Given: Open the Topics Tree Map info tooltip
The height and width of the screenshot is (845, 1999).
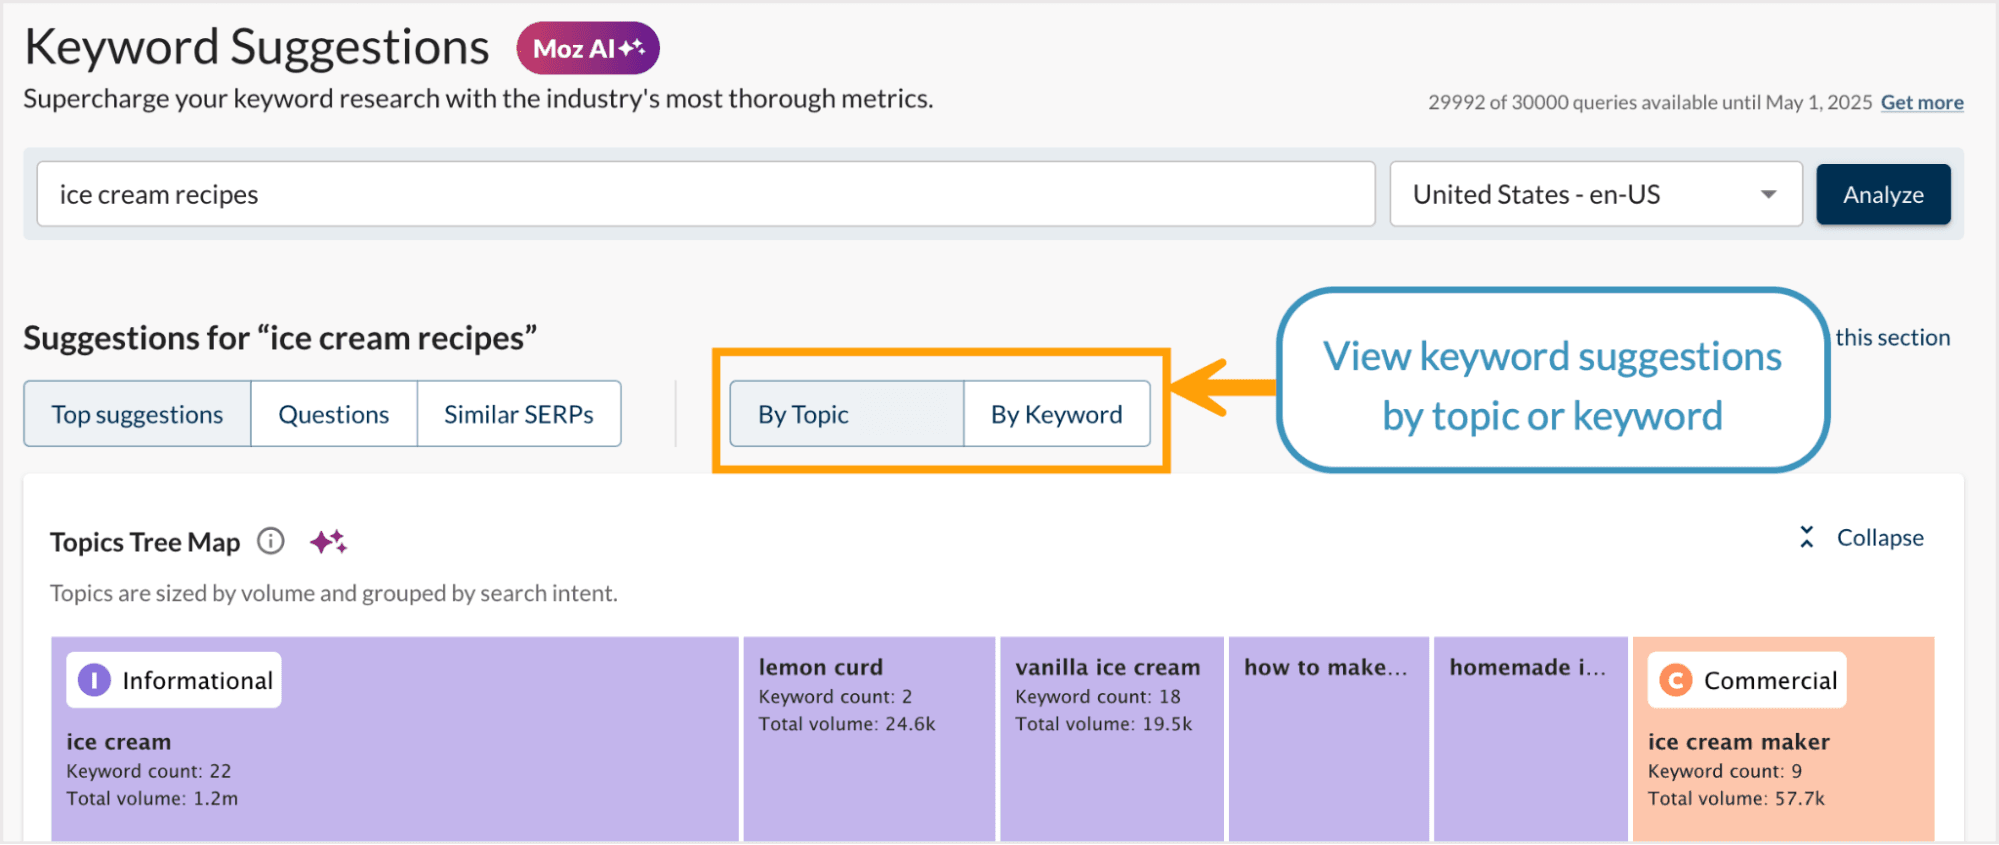Looking at the screenshot, I should coord(270,542).
